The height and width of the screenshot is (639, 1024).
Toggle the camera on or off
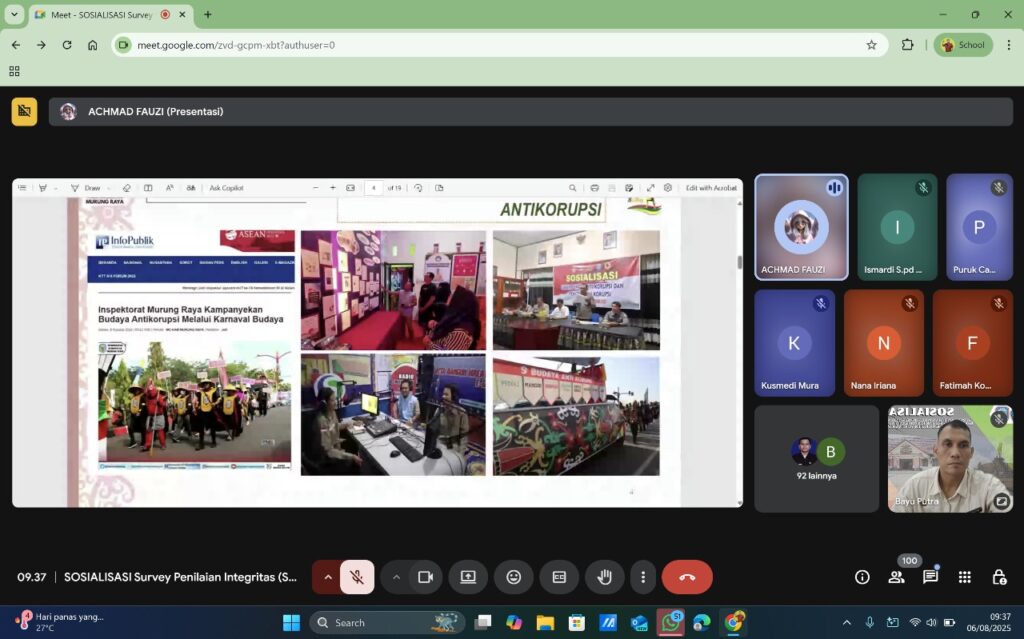425,577
